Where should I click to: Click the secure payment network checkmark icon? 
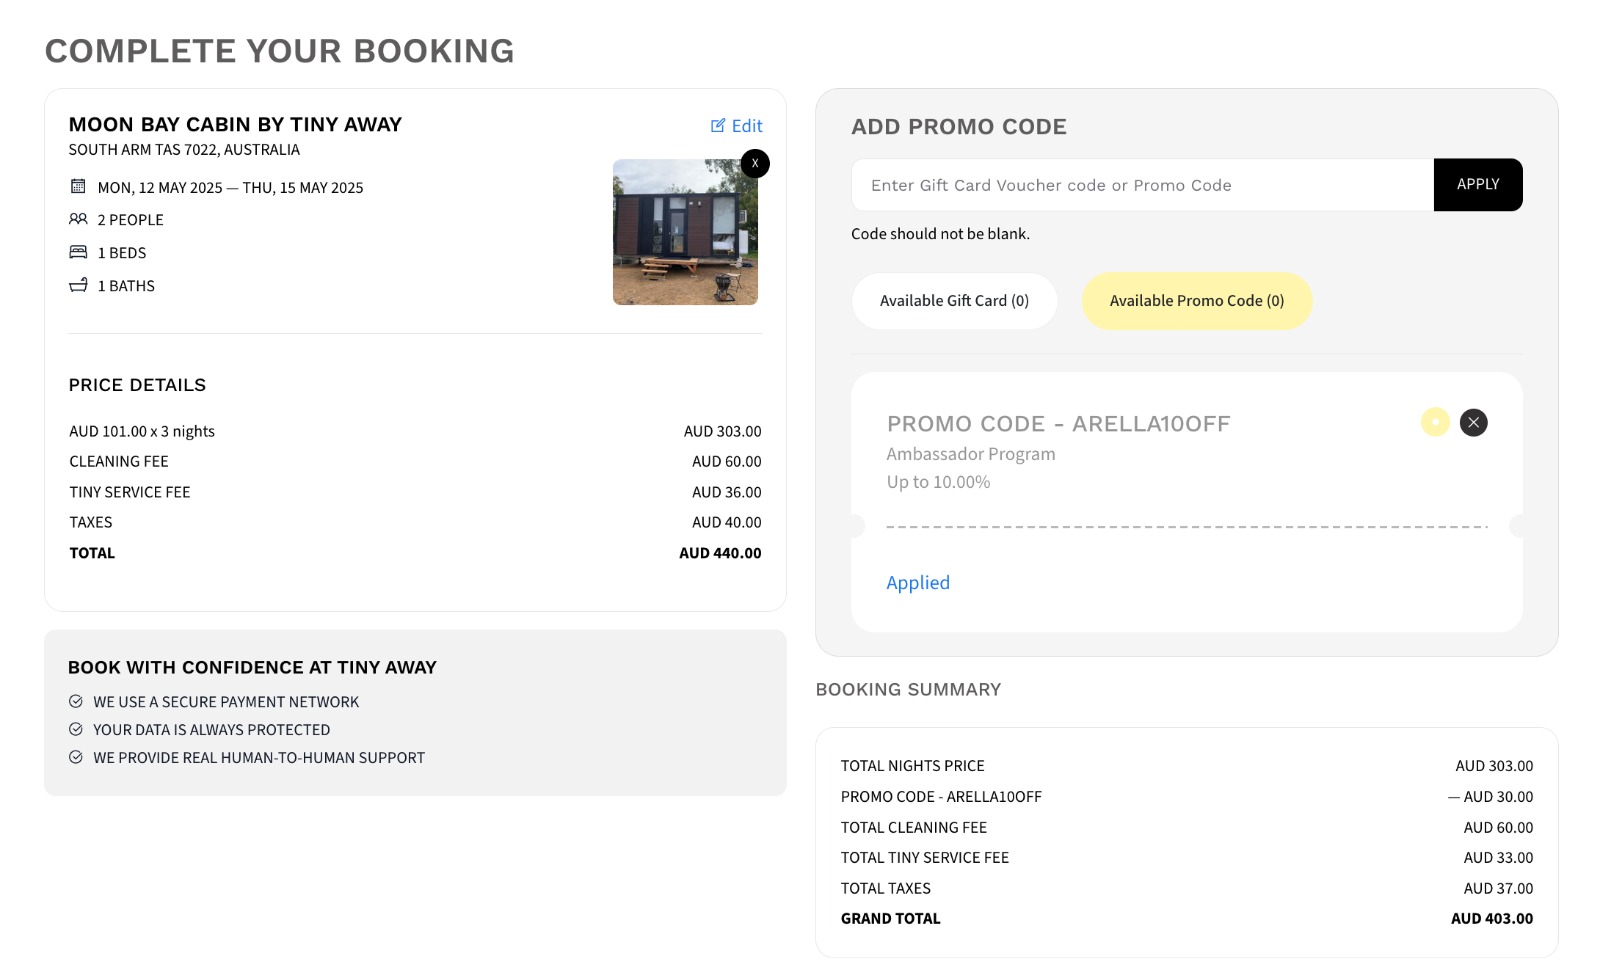coord(76,701)
